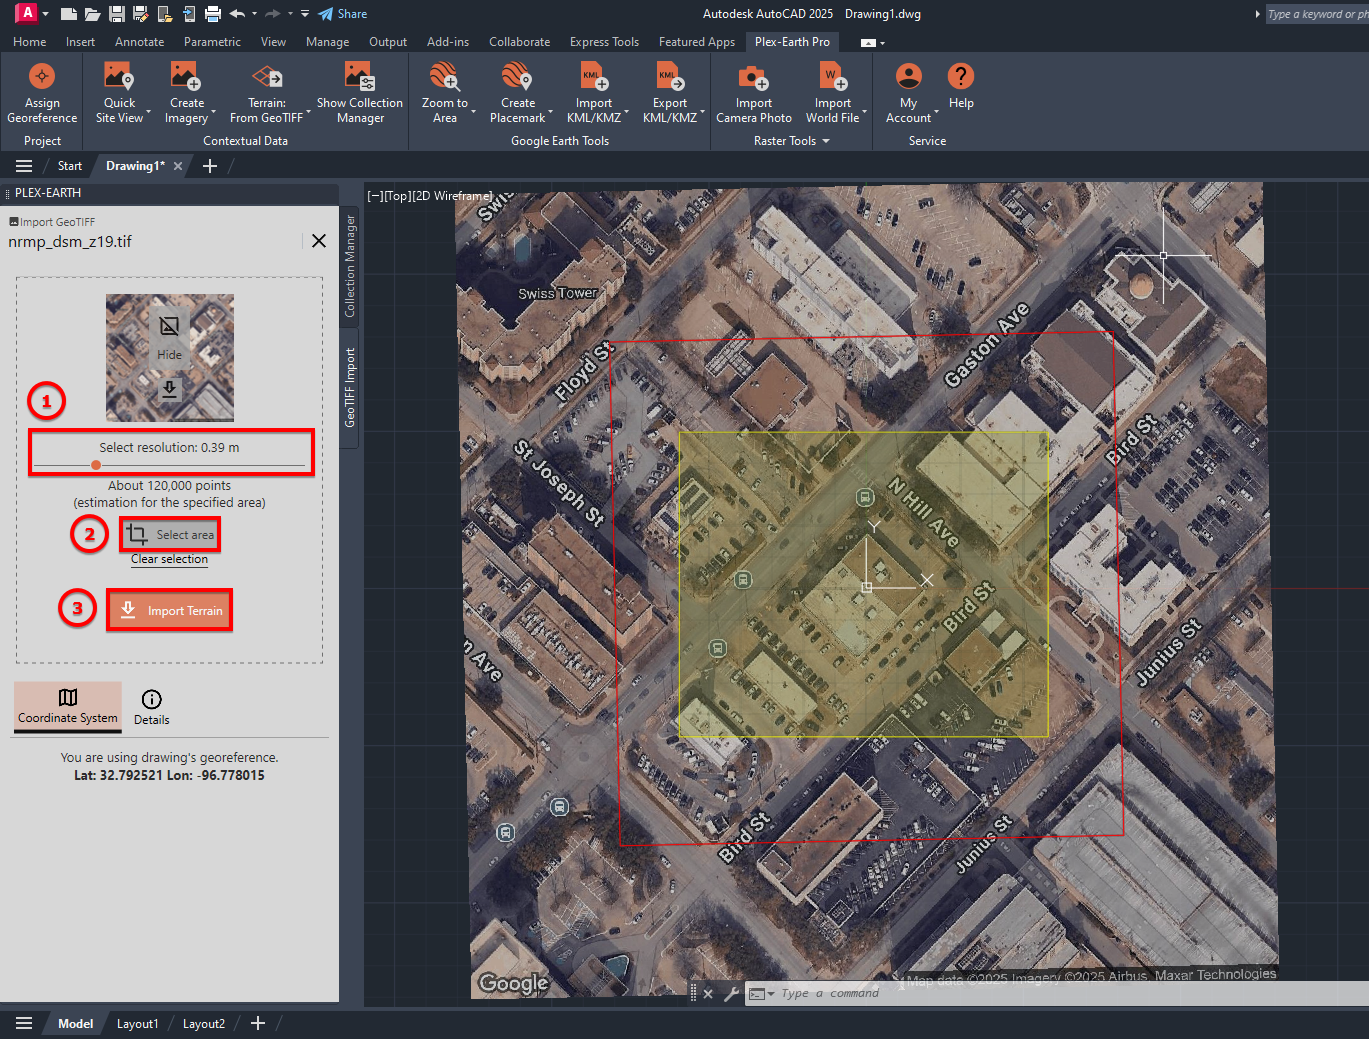The height and width of the screenshot is (1039, 1369).
Task: Select the Plex-Earth Pro tab
Action: [792, 42]
